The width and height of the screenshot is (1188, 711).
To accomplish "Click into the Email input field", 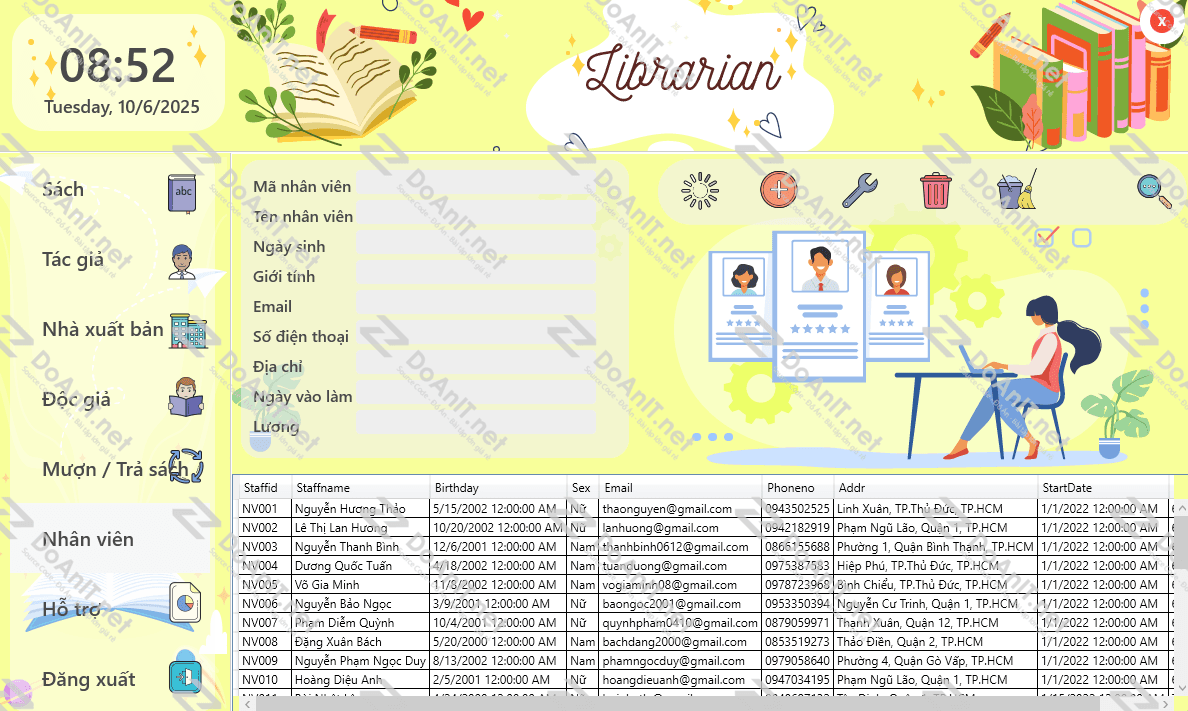I will (475, 307).
